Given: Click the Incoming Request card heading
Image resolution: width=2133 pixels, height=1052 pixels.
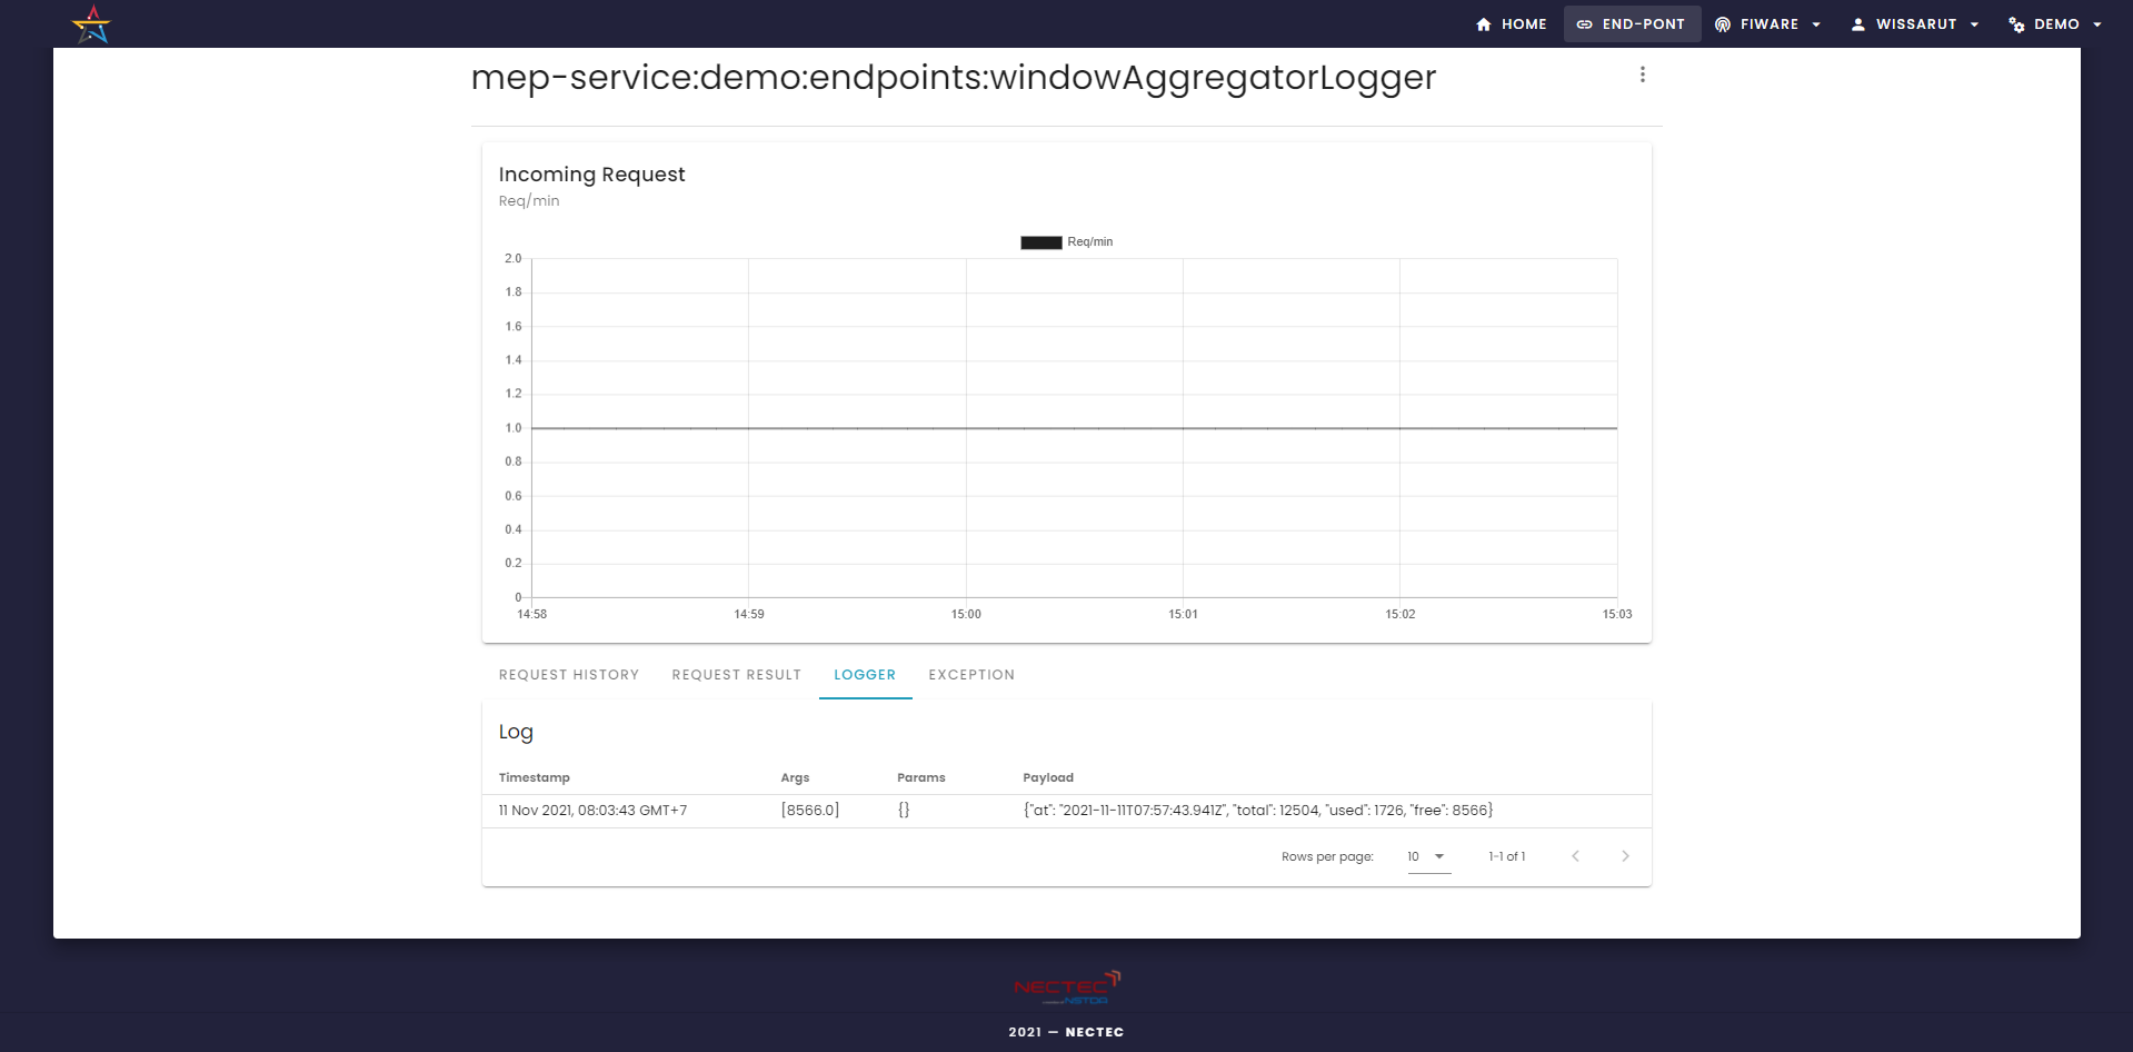Looking at the screenshot, I should (x=592, y=174).
